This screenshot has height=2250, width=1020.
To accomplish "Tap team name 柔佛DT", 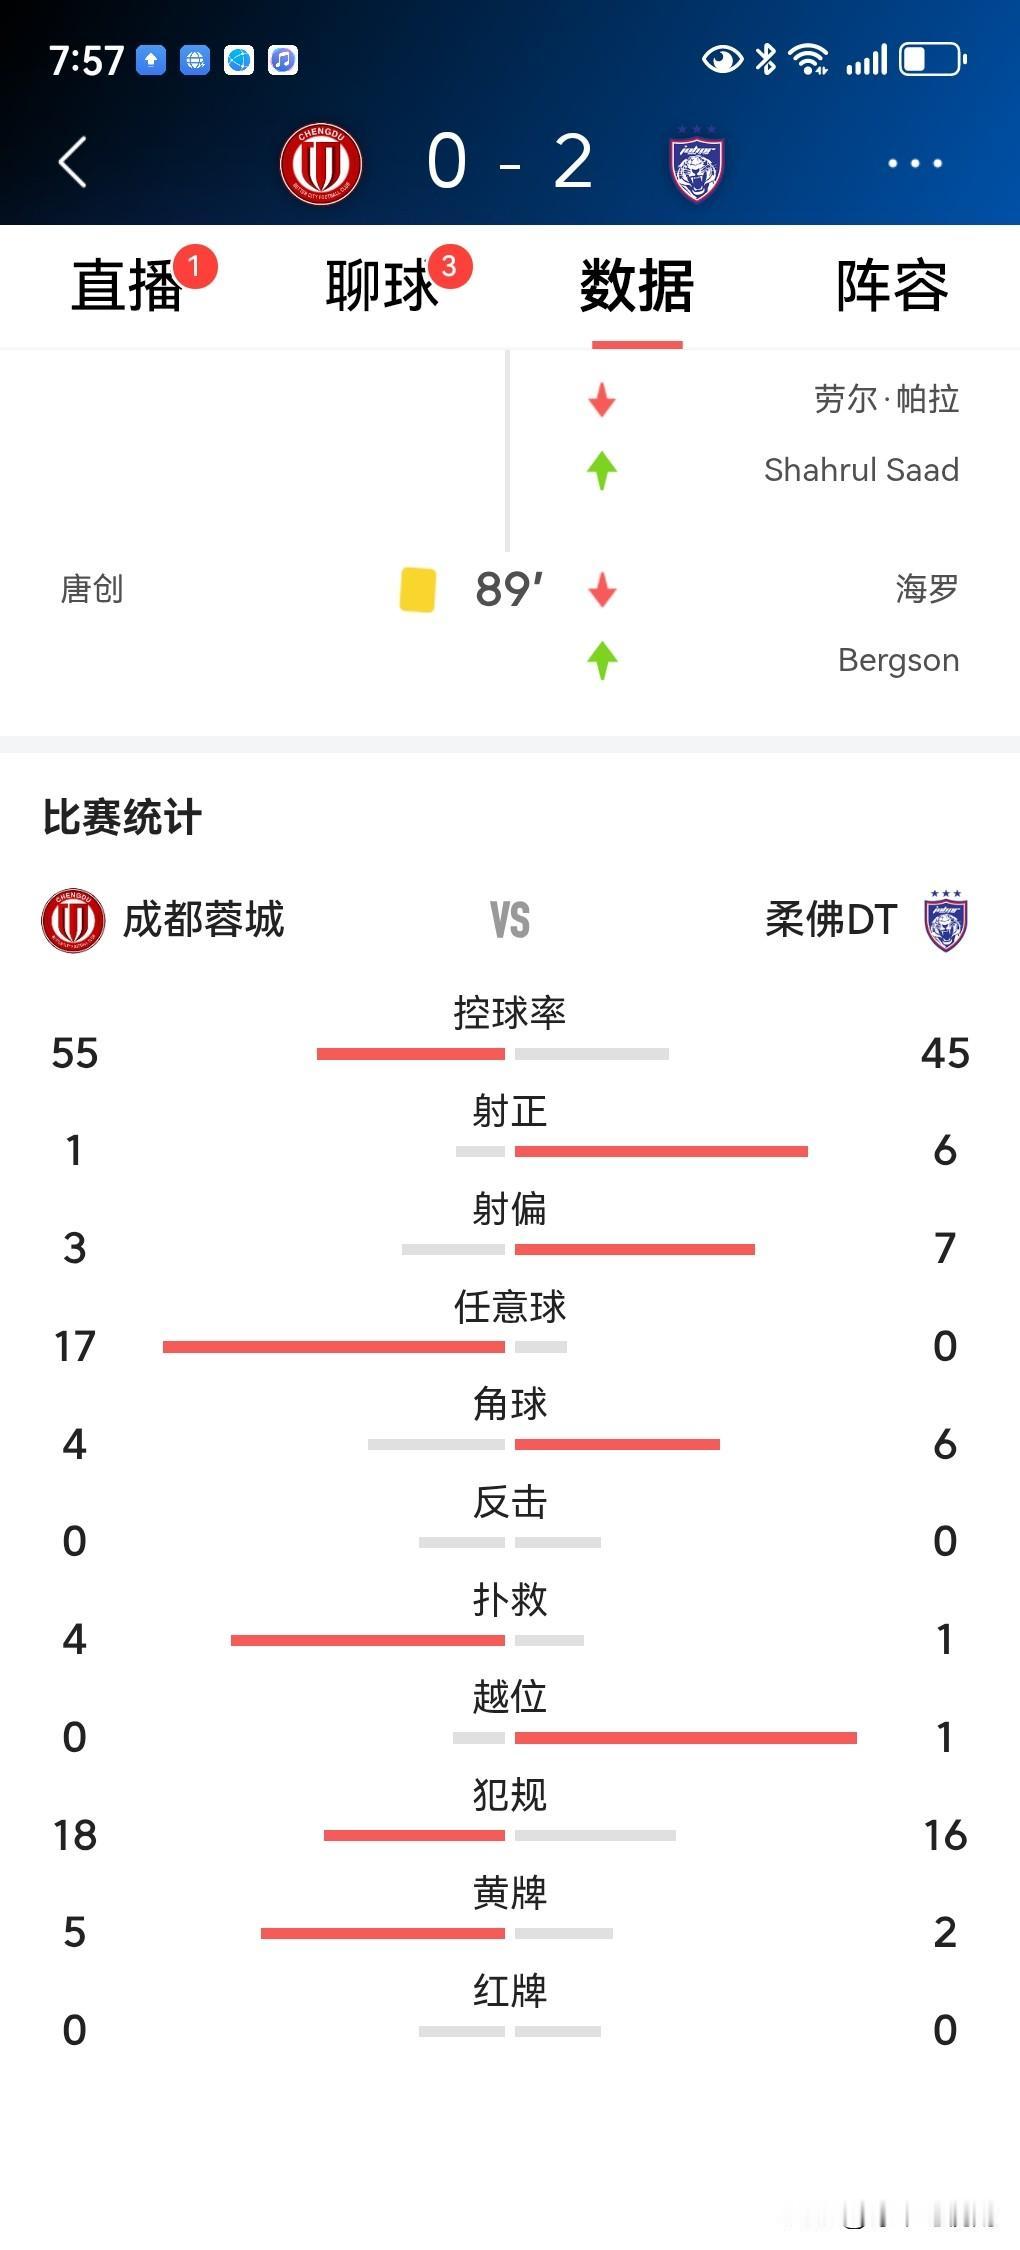I will 831,919.
